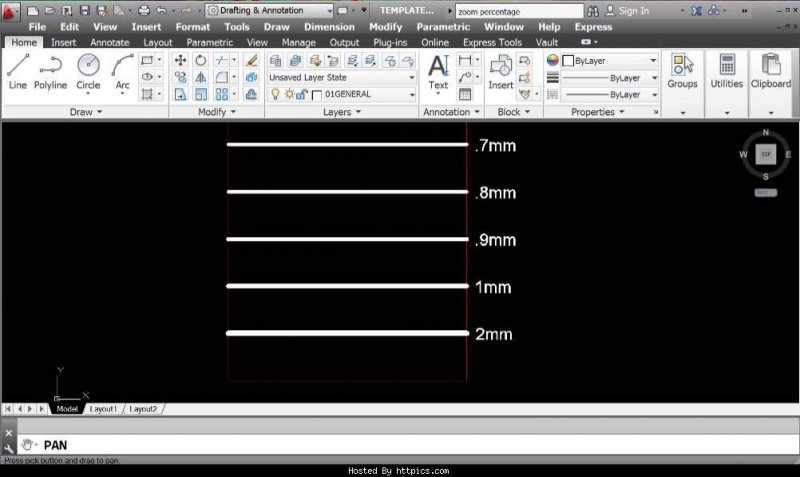Viewport: 800px width, 477px height.
Task: Click the Rectangular Array tool icon
Action: point(221,94)
